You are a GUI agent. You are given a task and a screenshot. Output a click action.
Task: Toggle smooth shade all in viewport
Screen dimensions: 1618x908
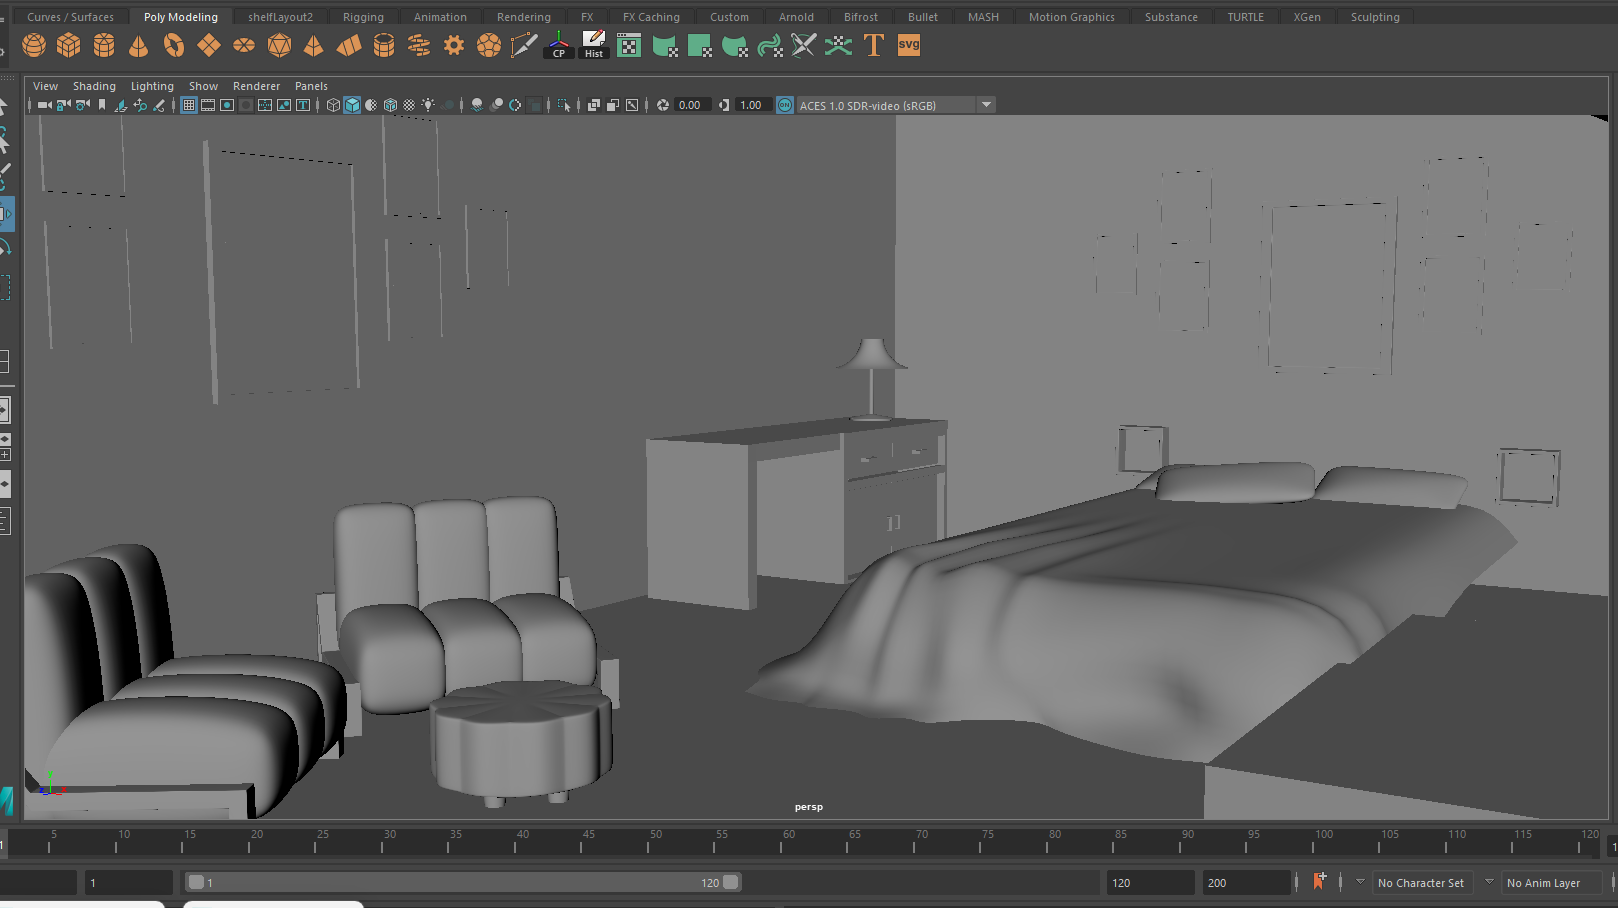click(352, 105)
